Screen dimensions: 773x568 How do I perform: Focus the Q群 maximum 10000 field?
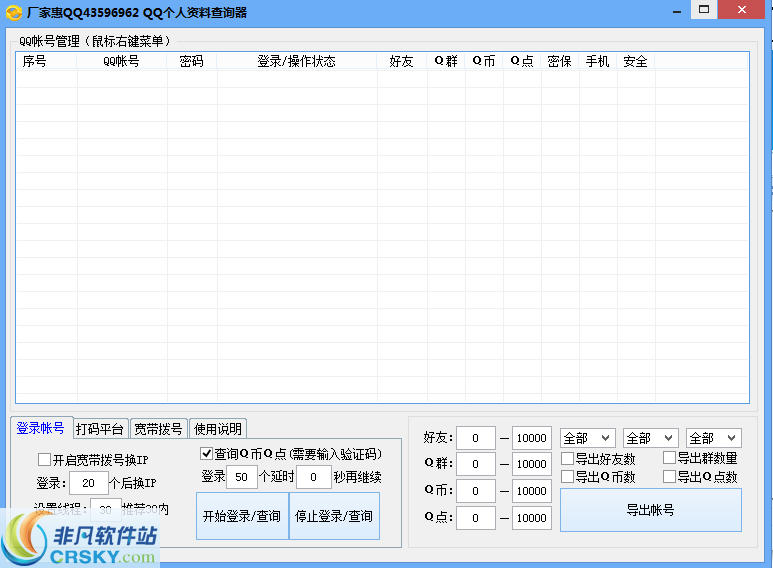pyautogui.click(x=531, y=464)
